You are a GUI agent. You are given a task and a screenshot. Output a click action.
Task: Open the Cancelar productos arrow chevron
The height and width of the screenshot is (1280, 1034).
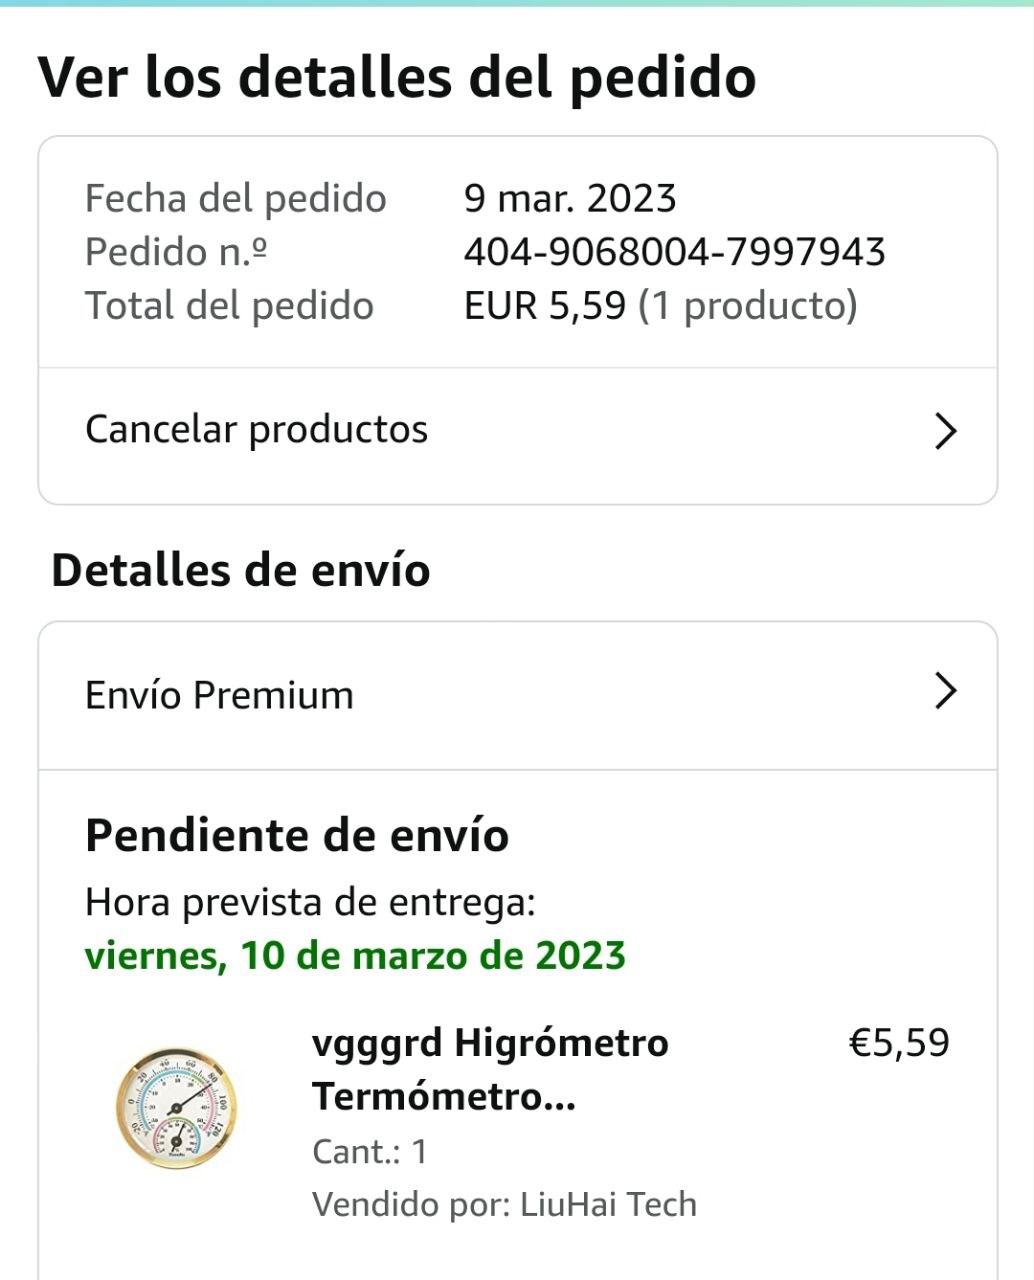(945, 431)
